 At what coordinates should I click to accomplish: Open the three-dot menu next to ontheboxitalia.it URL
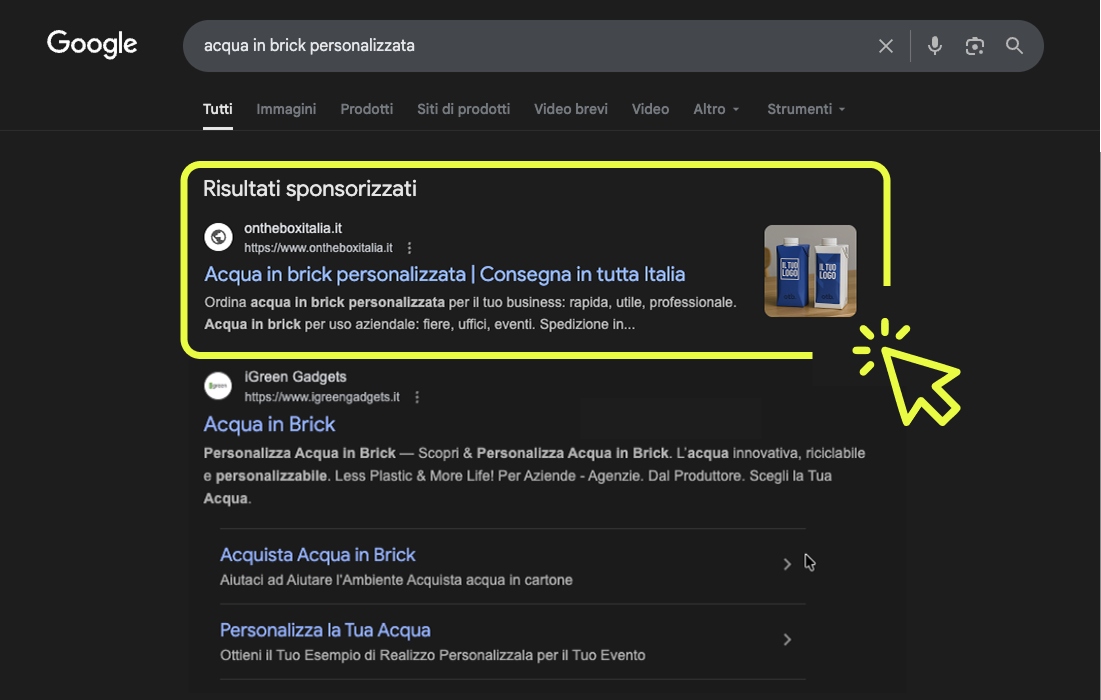pyautogui.click(x=409, y=248)
